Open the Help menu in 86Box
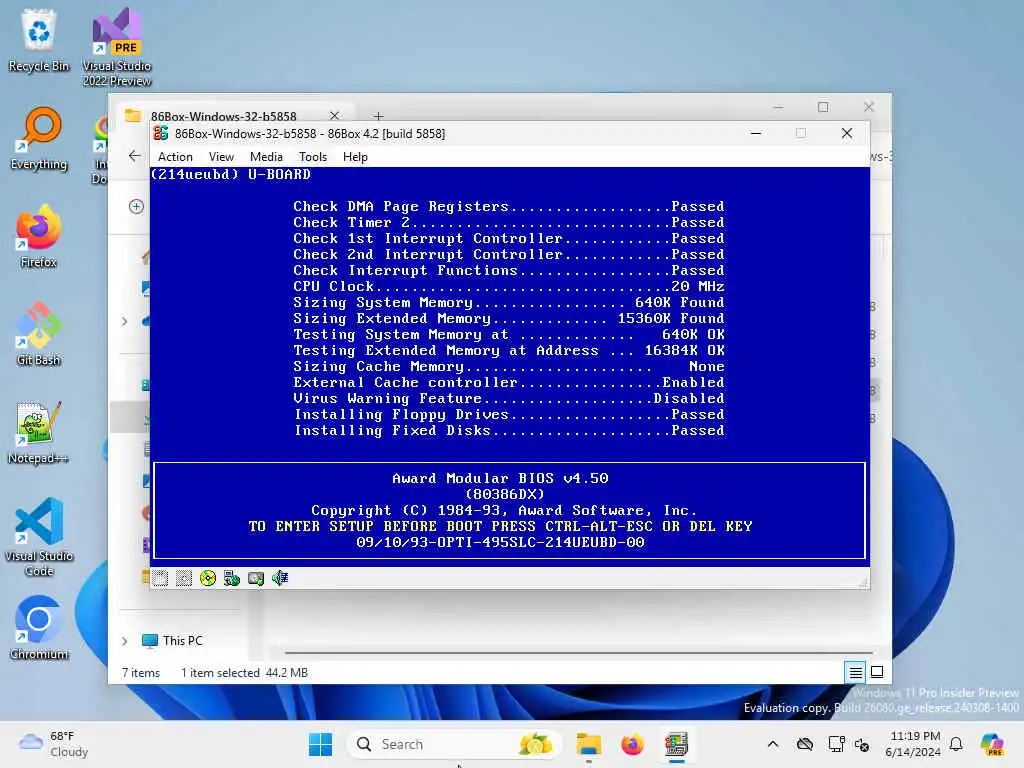 pos(355,157)
